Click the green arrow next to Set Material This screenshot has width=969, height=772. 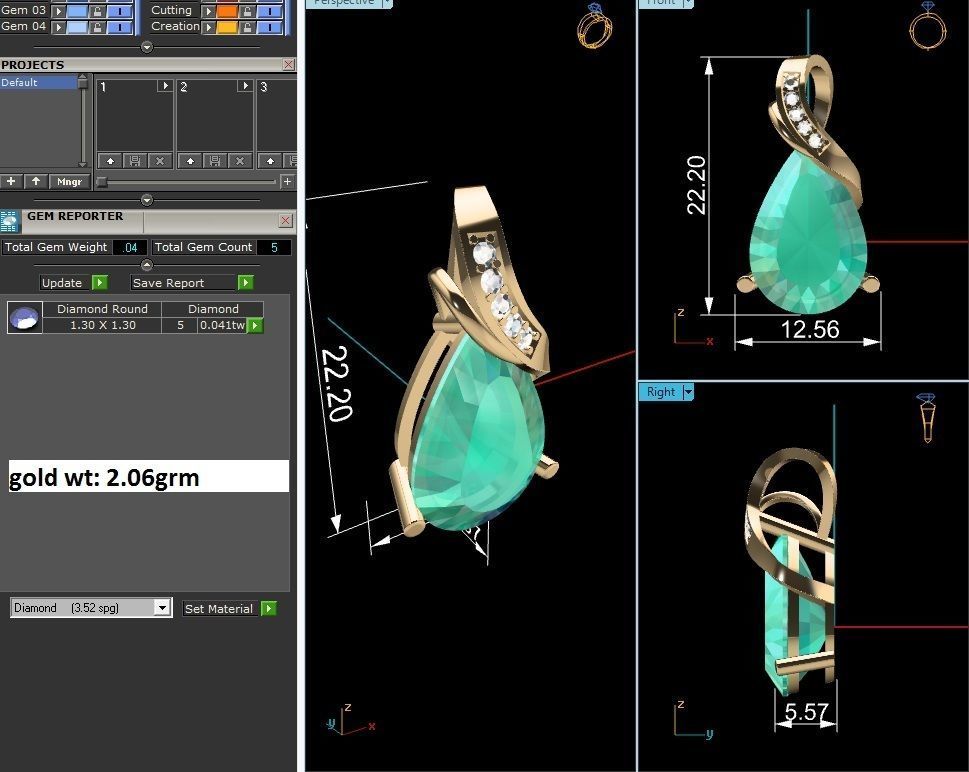pos(268,608)
